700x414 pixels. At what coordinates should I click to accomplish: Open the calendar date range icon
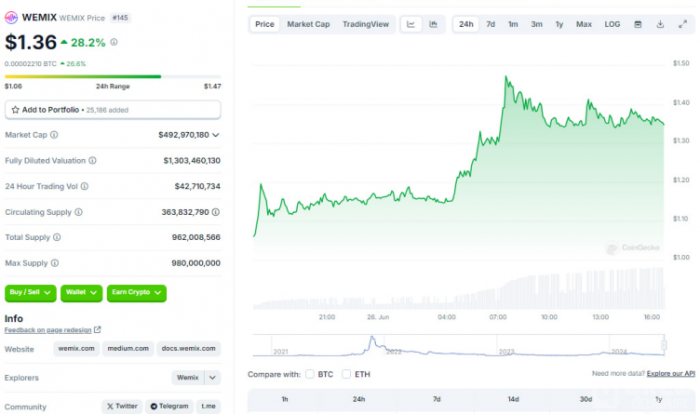[x=638, y=24]
